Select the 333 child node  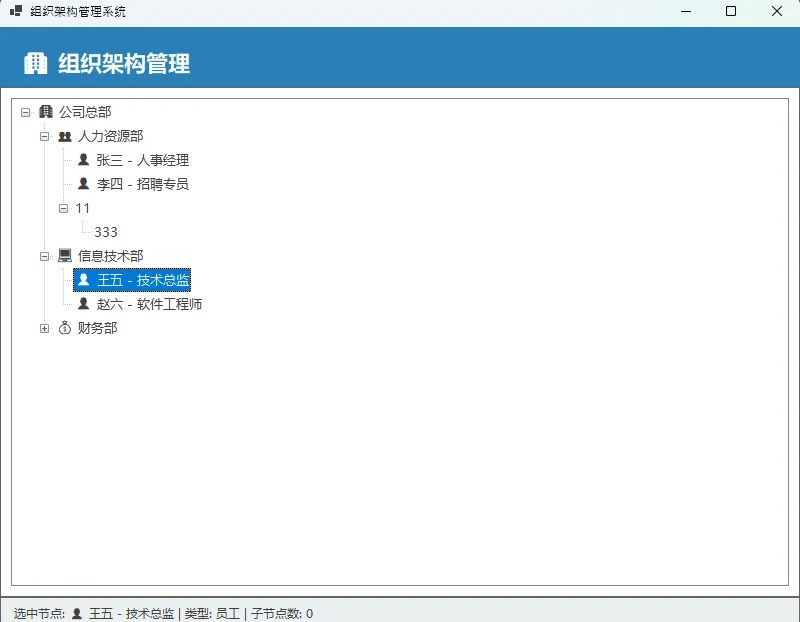pos(106,232)
